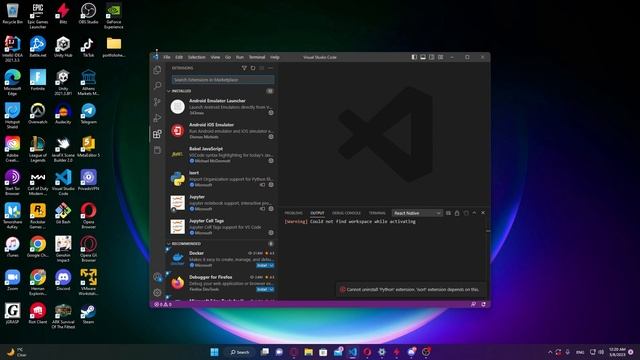Open the View menu
640x360 pixels.
[x=215, y=57]
